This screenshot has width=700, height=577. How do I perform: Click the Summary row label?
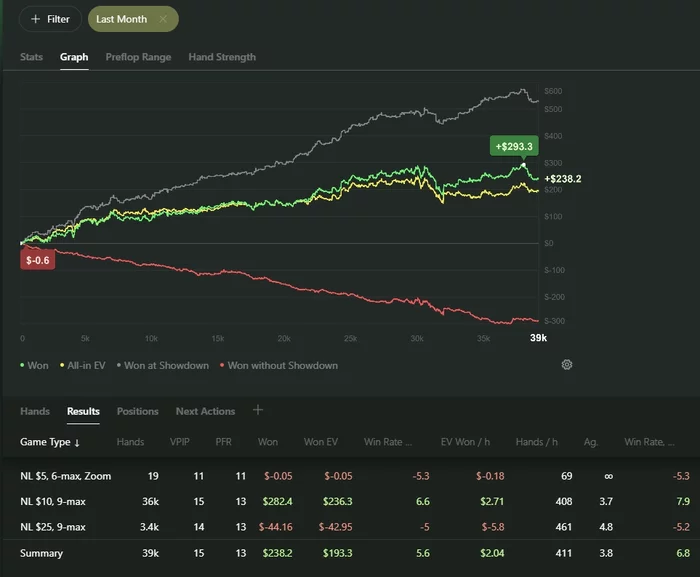point(42,553)
